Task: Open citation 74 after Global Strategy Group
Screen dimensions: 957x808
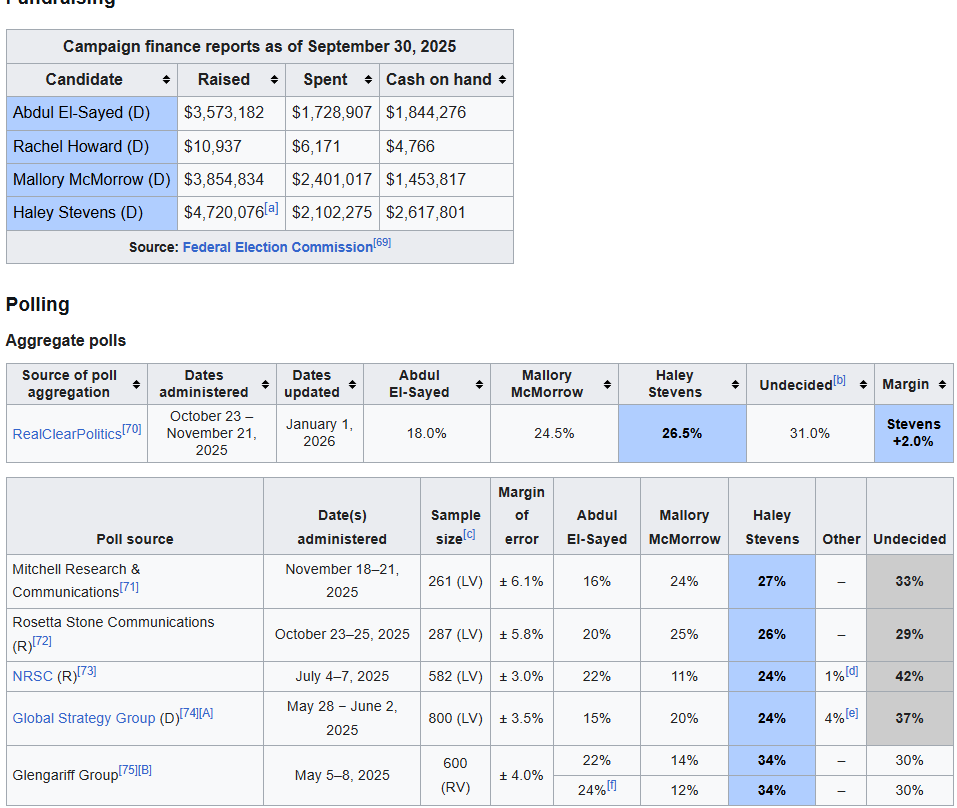Action: [x=189, y=713]
